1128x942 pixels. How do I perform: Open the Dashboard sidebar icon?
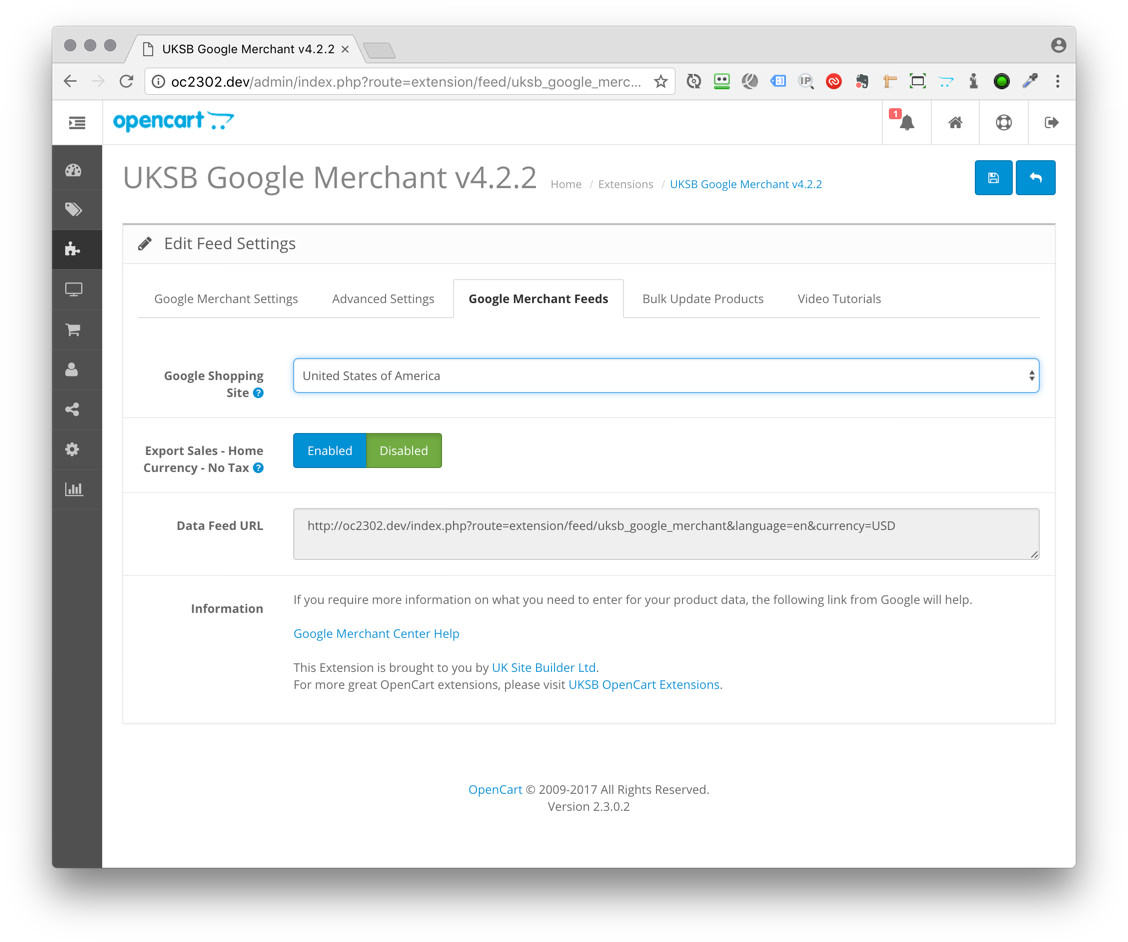pyautogui.click(x=73, y=170)
